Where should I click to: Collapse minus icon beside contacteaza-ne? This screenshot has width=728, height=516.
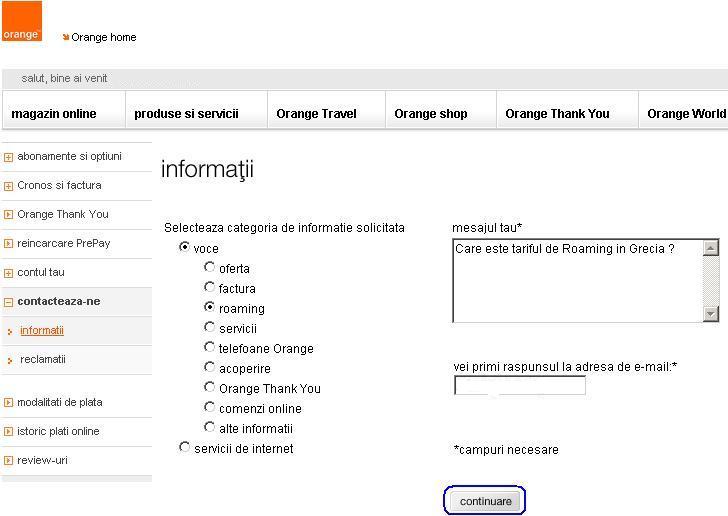tap(8, 302)
